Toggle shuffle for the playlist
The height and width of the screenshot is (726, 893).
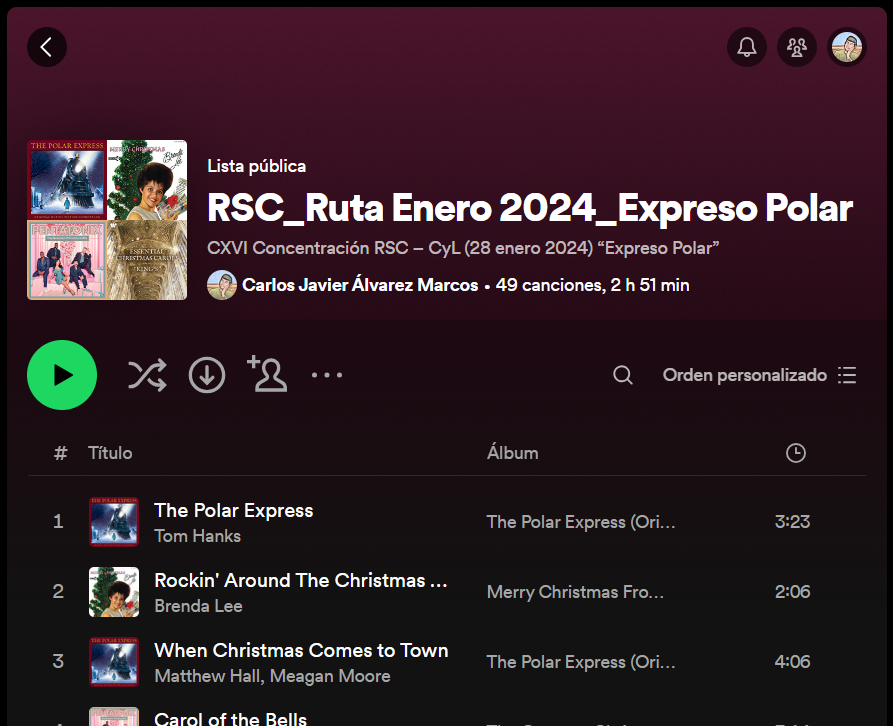pos(148,375)
